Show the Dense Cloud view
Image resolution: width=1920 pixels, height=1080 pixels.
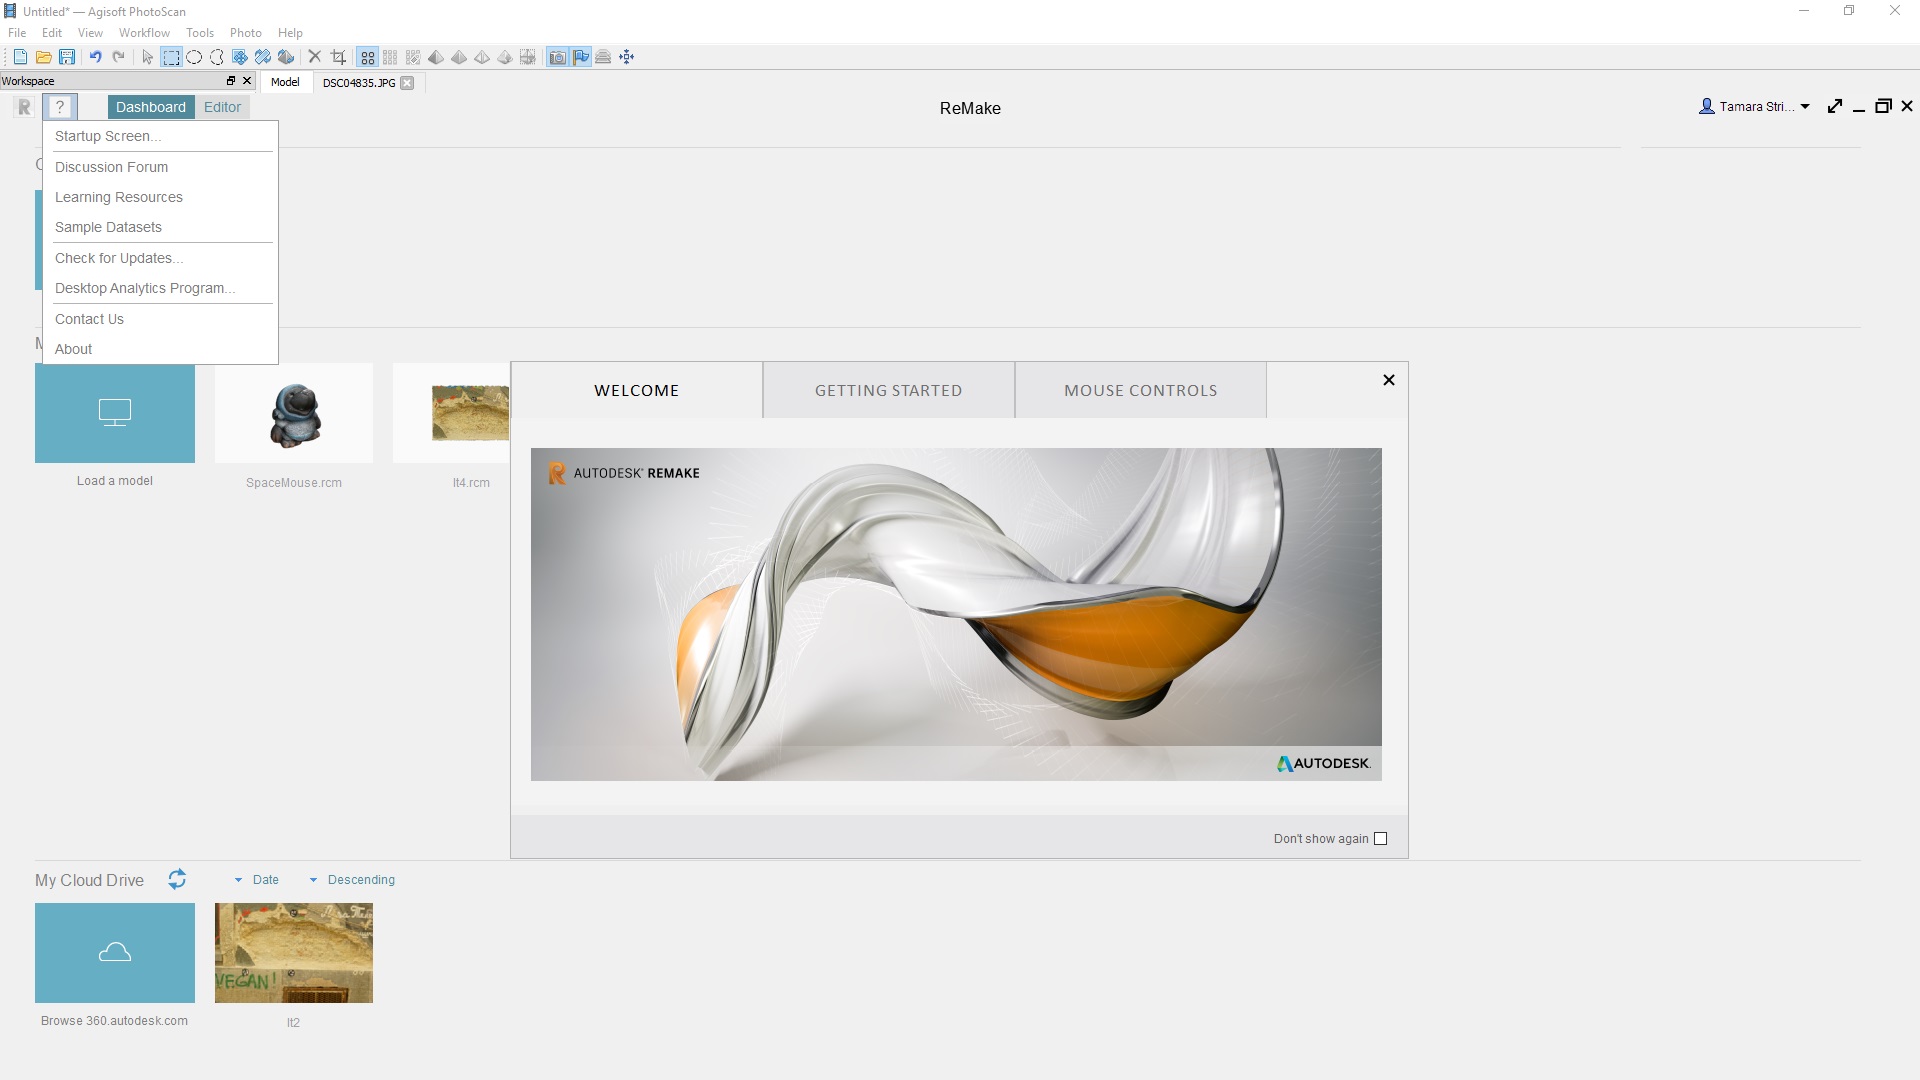point(390,57)
